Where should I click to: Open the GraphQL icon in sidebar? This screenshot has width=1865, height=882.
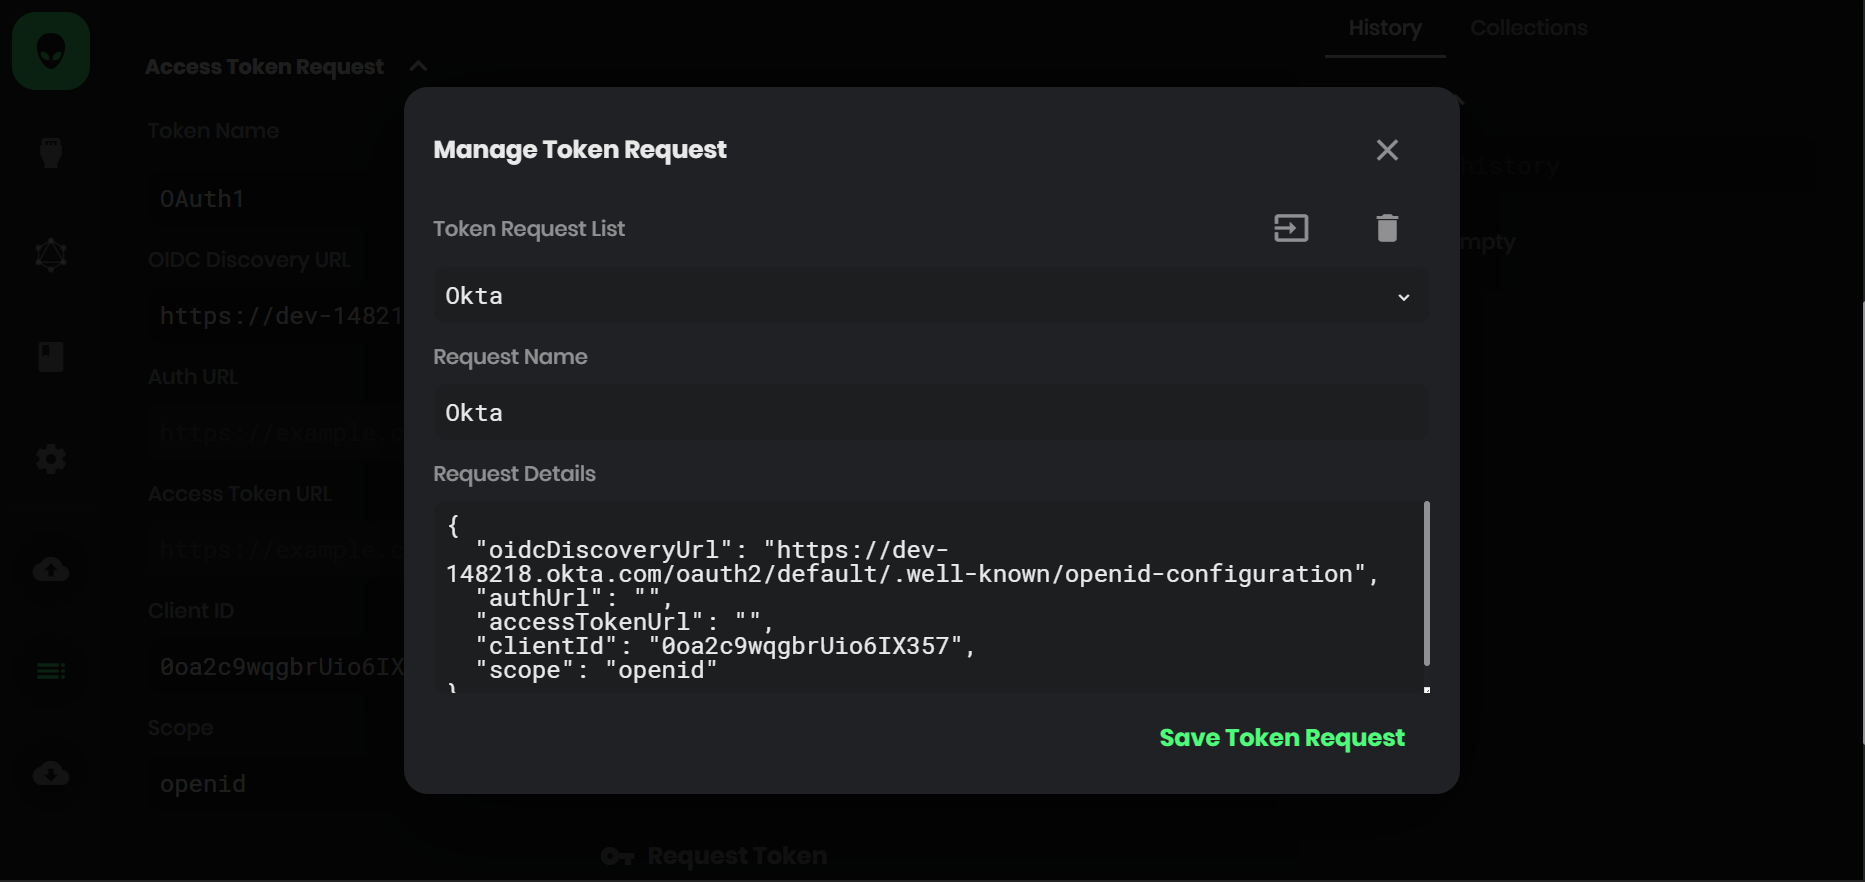tap(51, 255)
